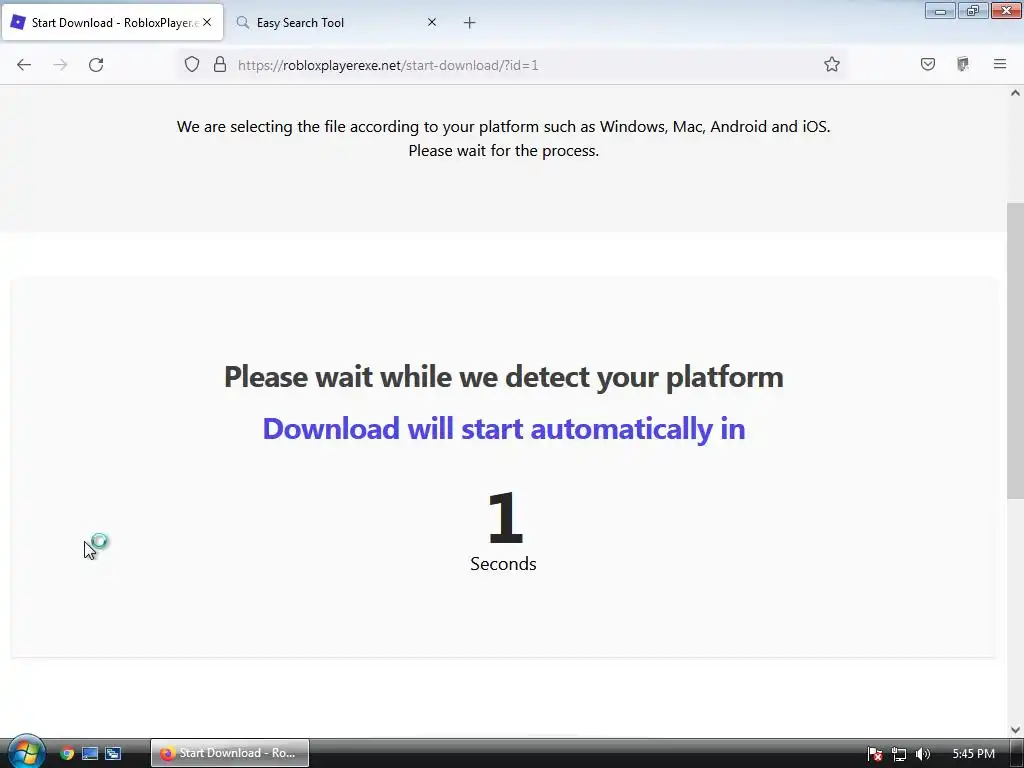
Task: Click the 'Download will start automatically in' text
Action: point(504,429)
